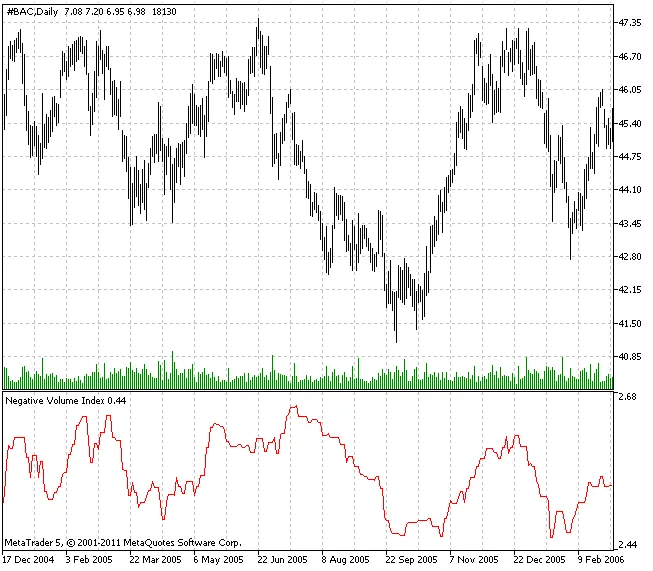Click the 3 Feb 2005 date label
The width and height of the screenshot is (653, 571).
(x=91, y=561)
